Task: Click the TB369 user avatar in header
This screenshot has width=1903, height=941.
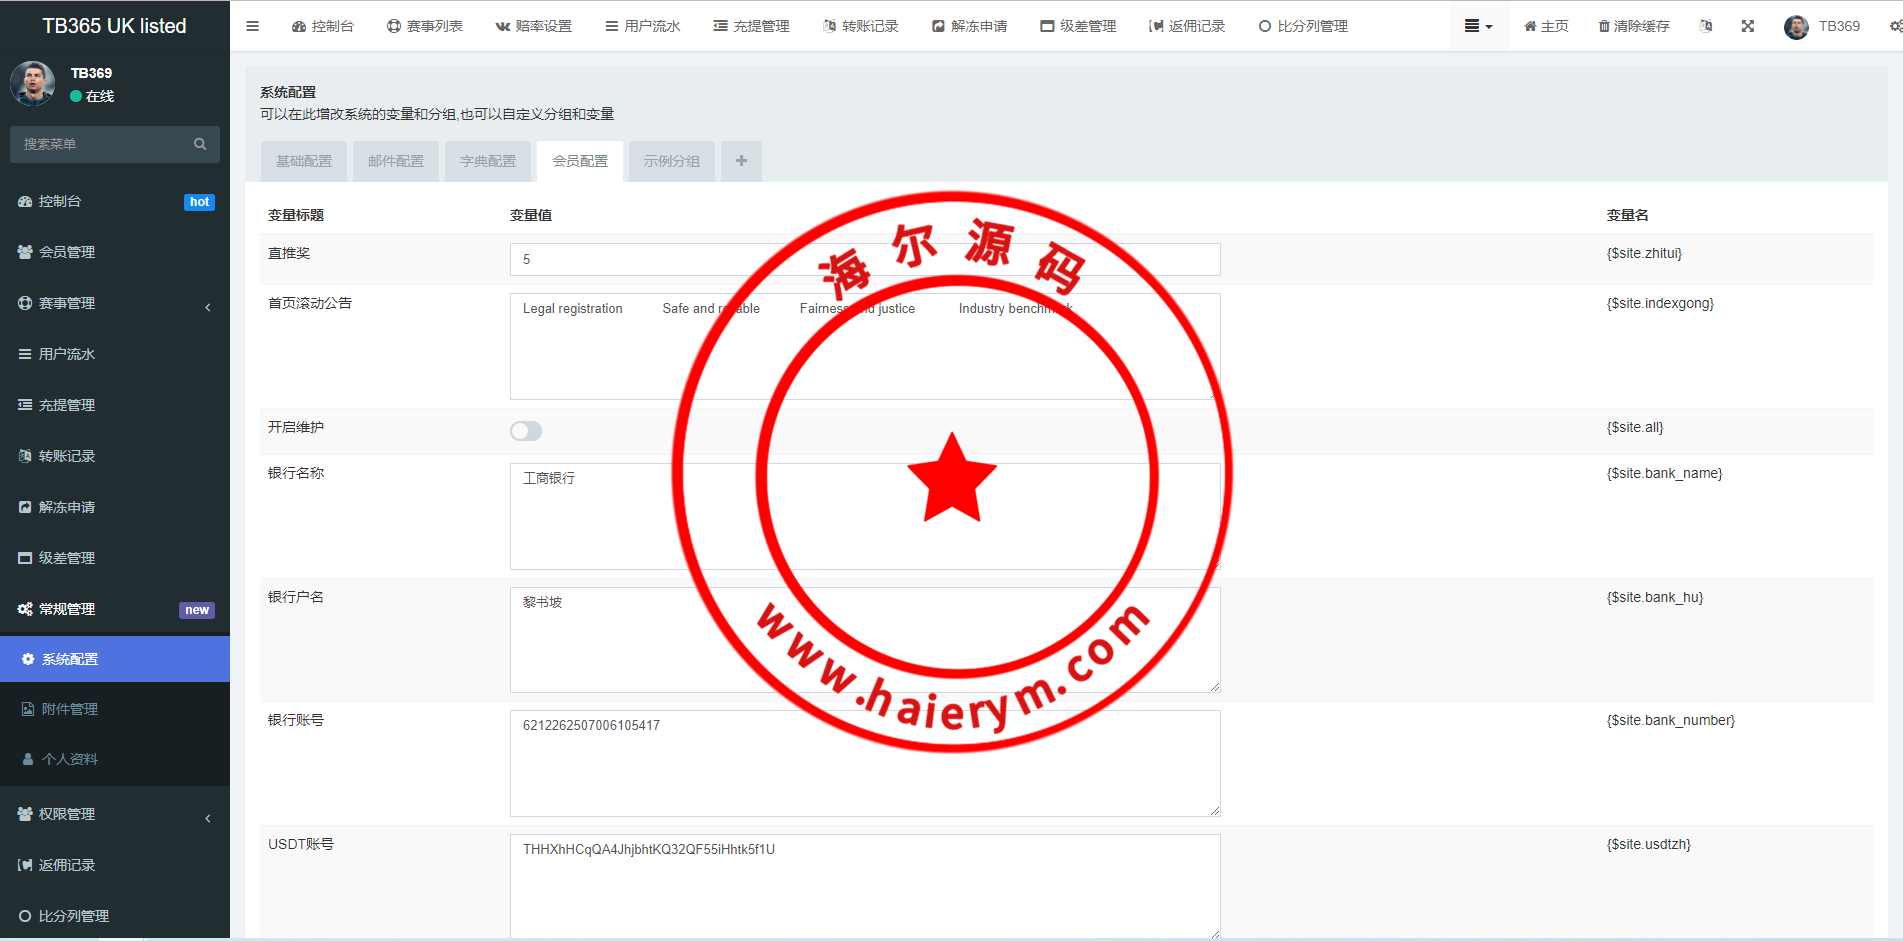Action: [1796, 27]
